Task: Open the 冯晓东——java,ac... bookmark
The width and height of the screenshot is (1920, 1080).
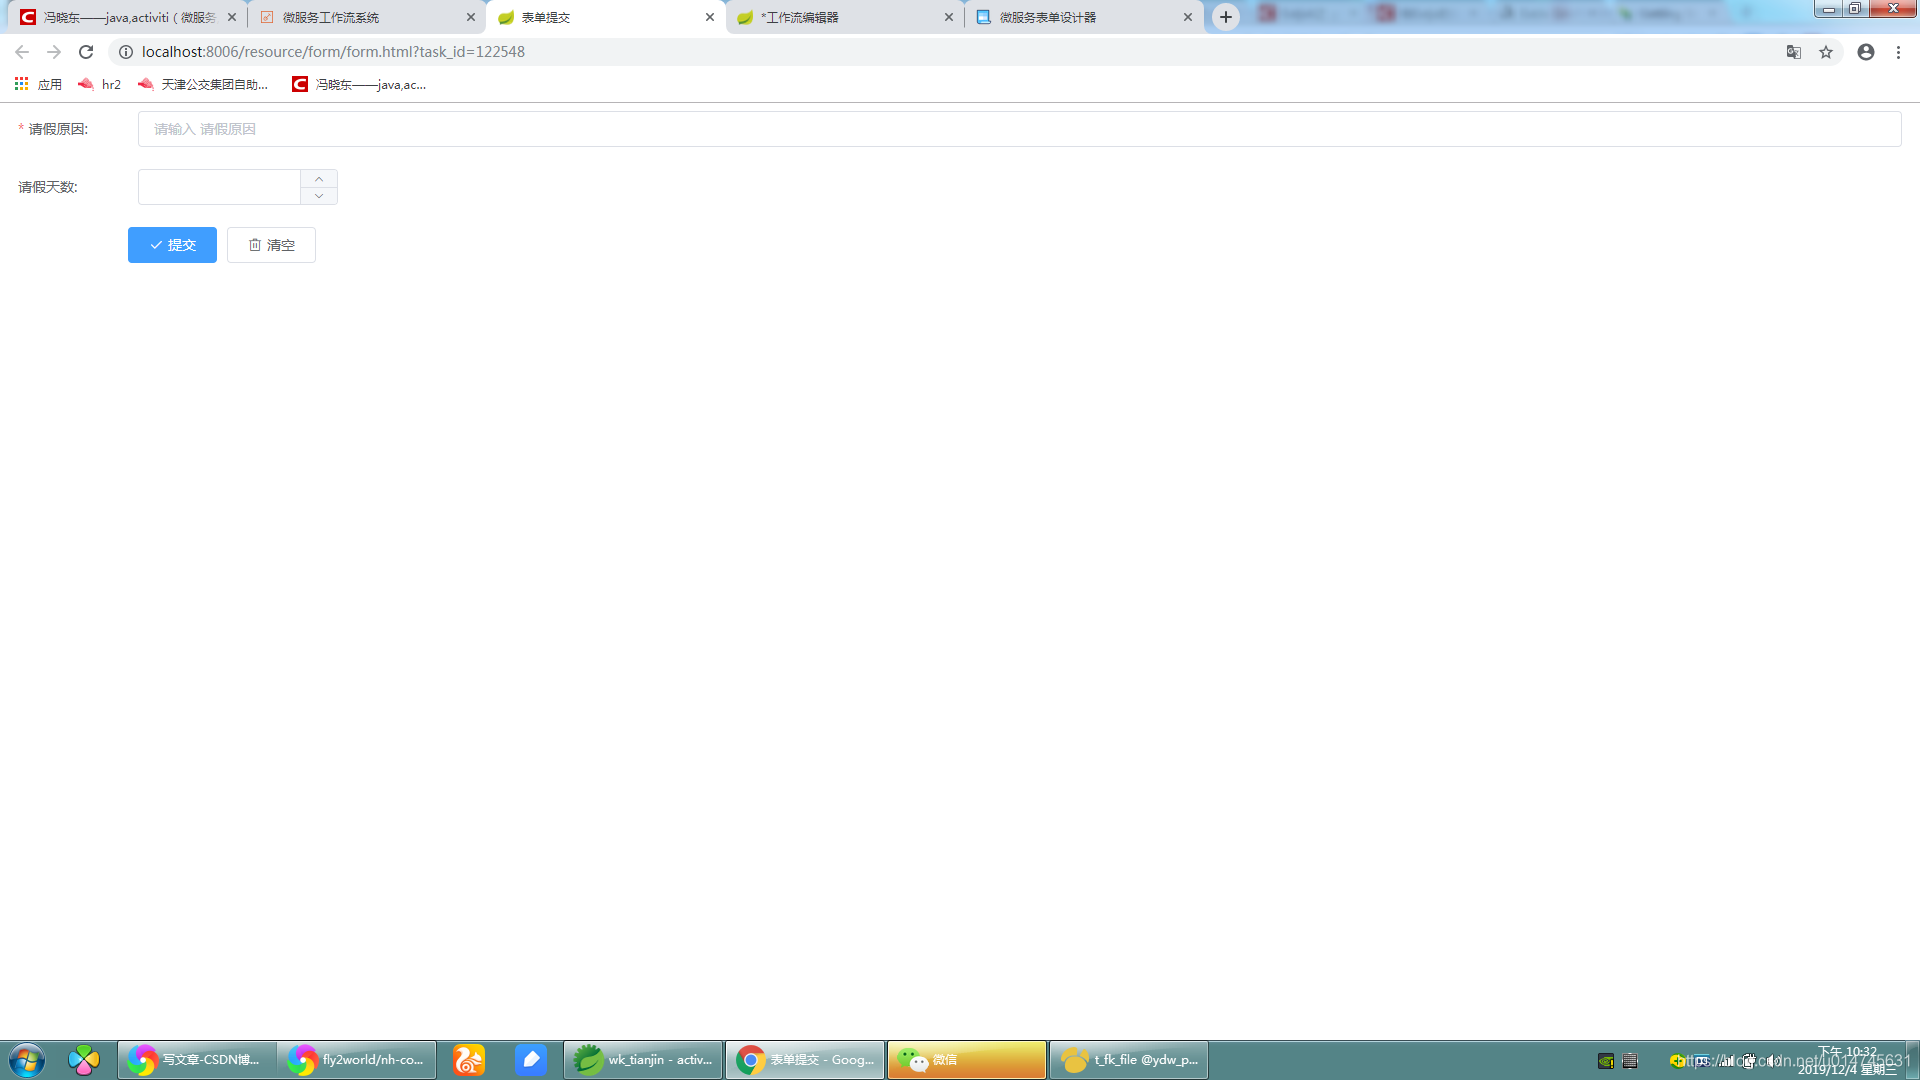Action: point(359,85)
